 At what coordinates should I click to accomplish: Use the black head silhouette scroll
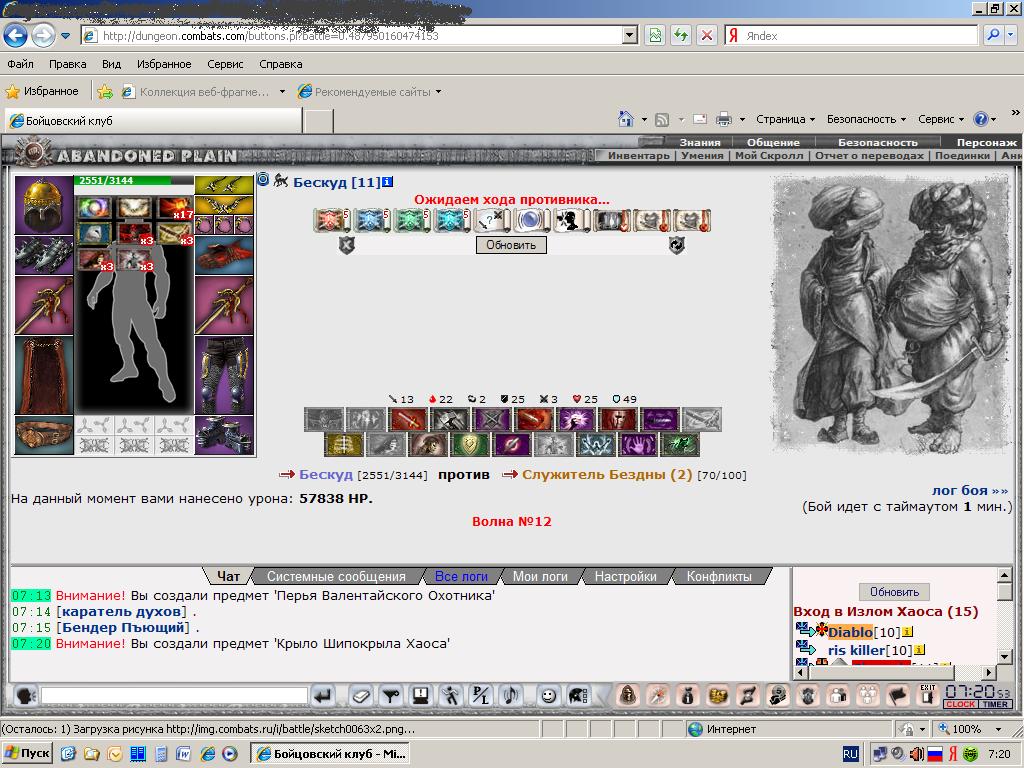click(571, 221)
